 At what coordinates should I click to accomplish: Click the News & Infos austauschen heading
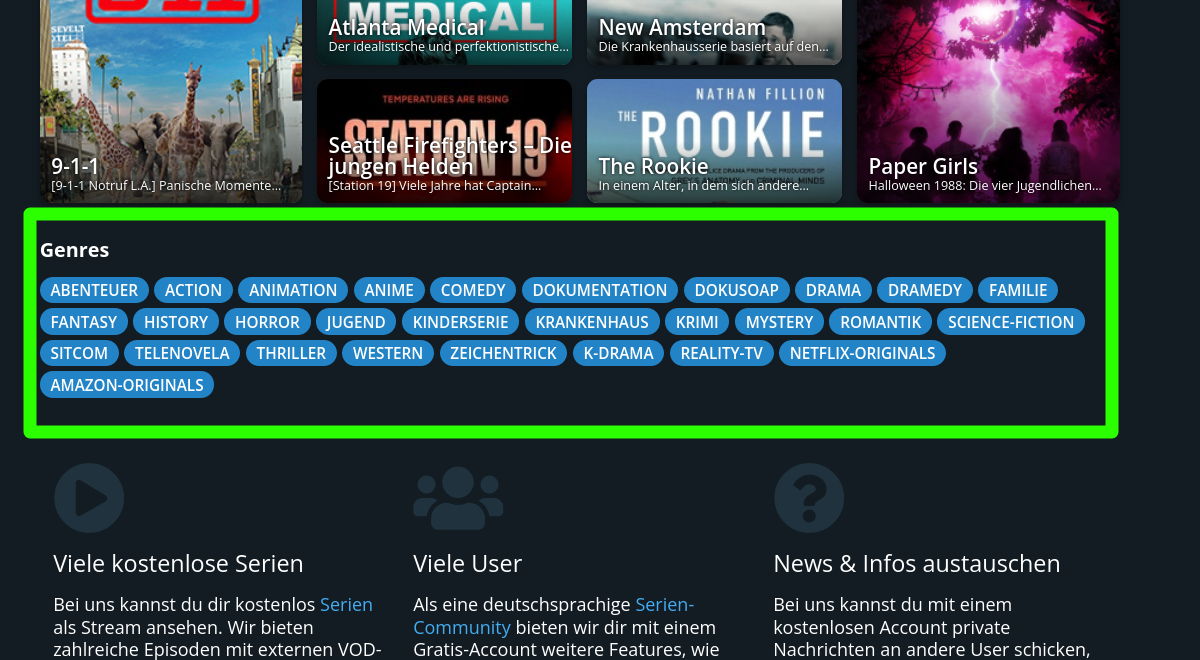917,564
